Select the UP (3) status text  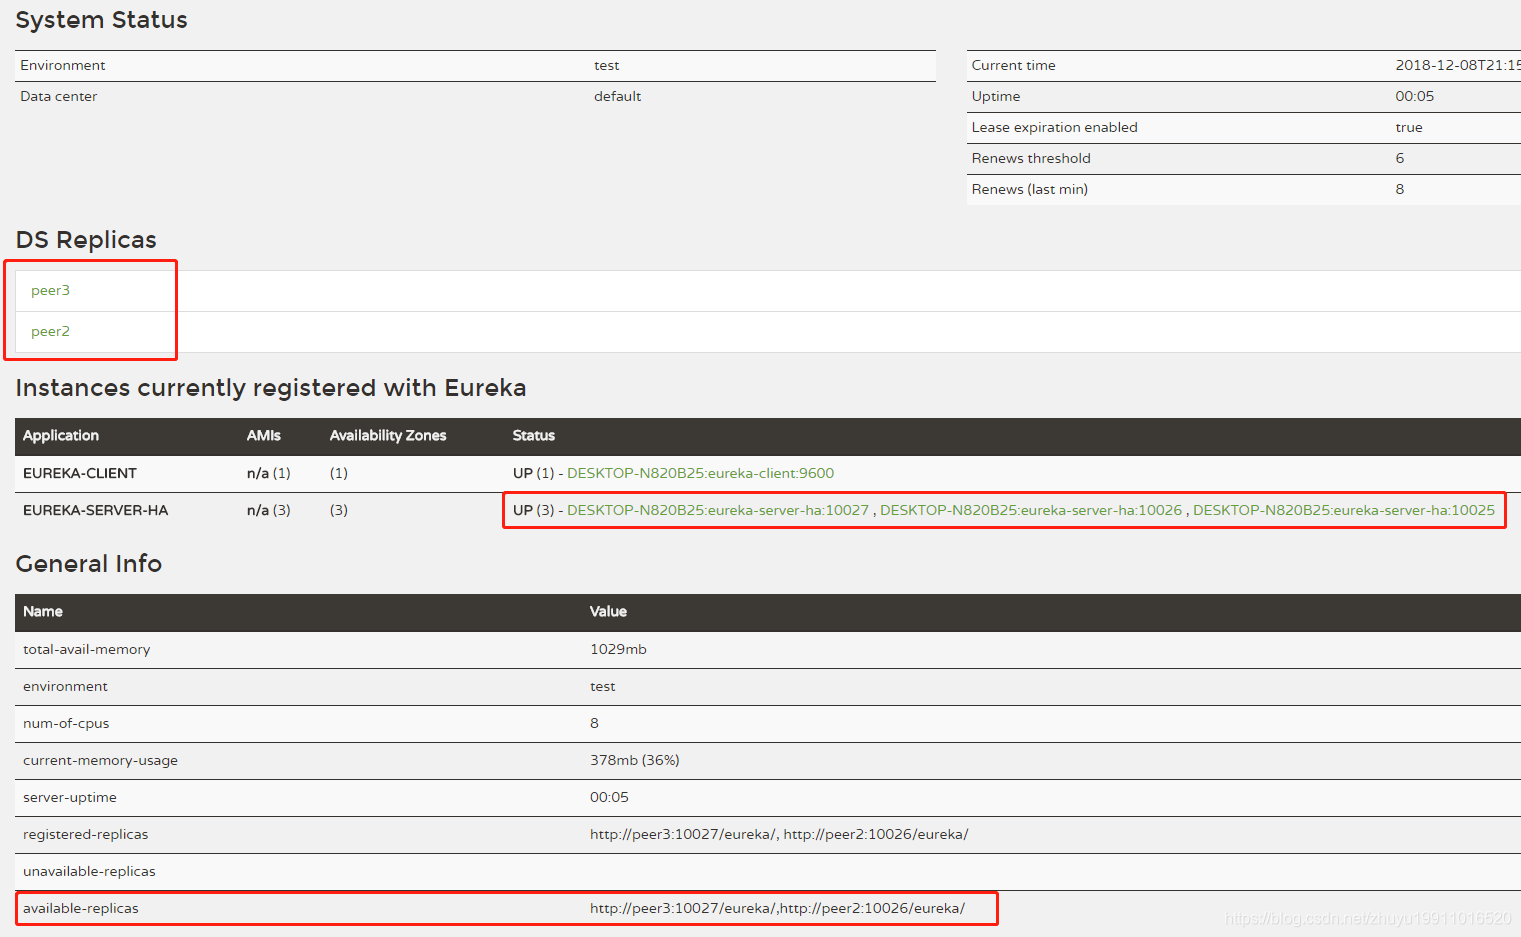[533, 510]
